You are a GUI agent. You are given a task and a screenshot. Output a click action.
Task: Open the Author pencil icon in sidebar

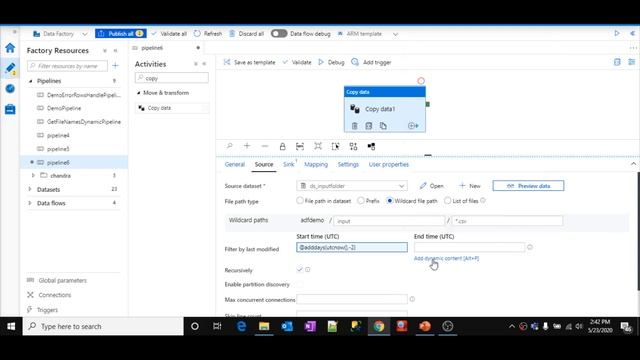10,68
